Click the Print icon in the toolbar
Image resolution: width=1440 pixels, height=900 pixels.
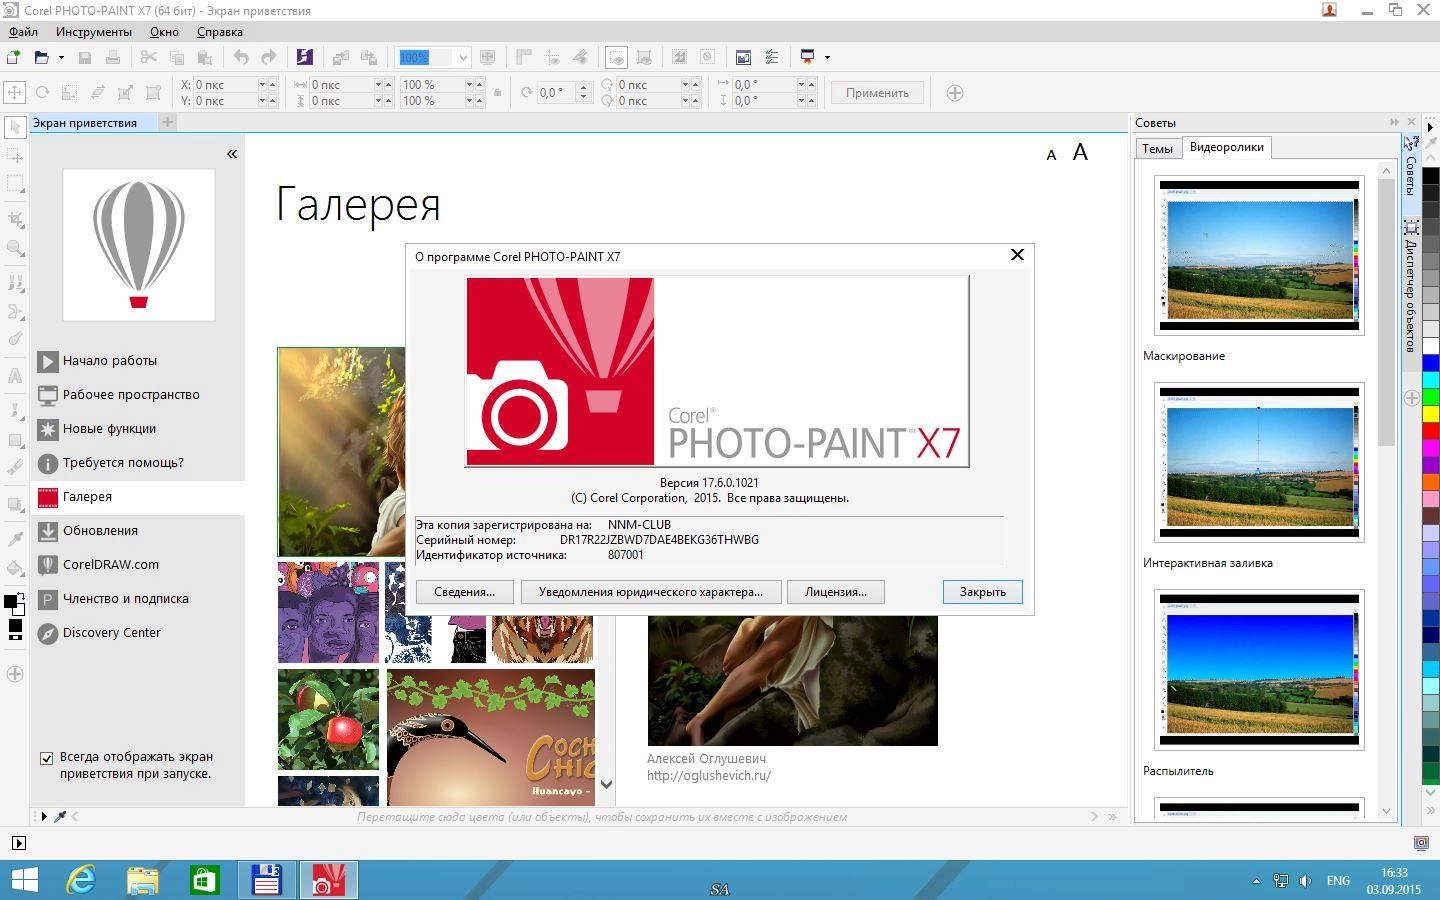(x=113, y=57)
